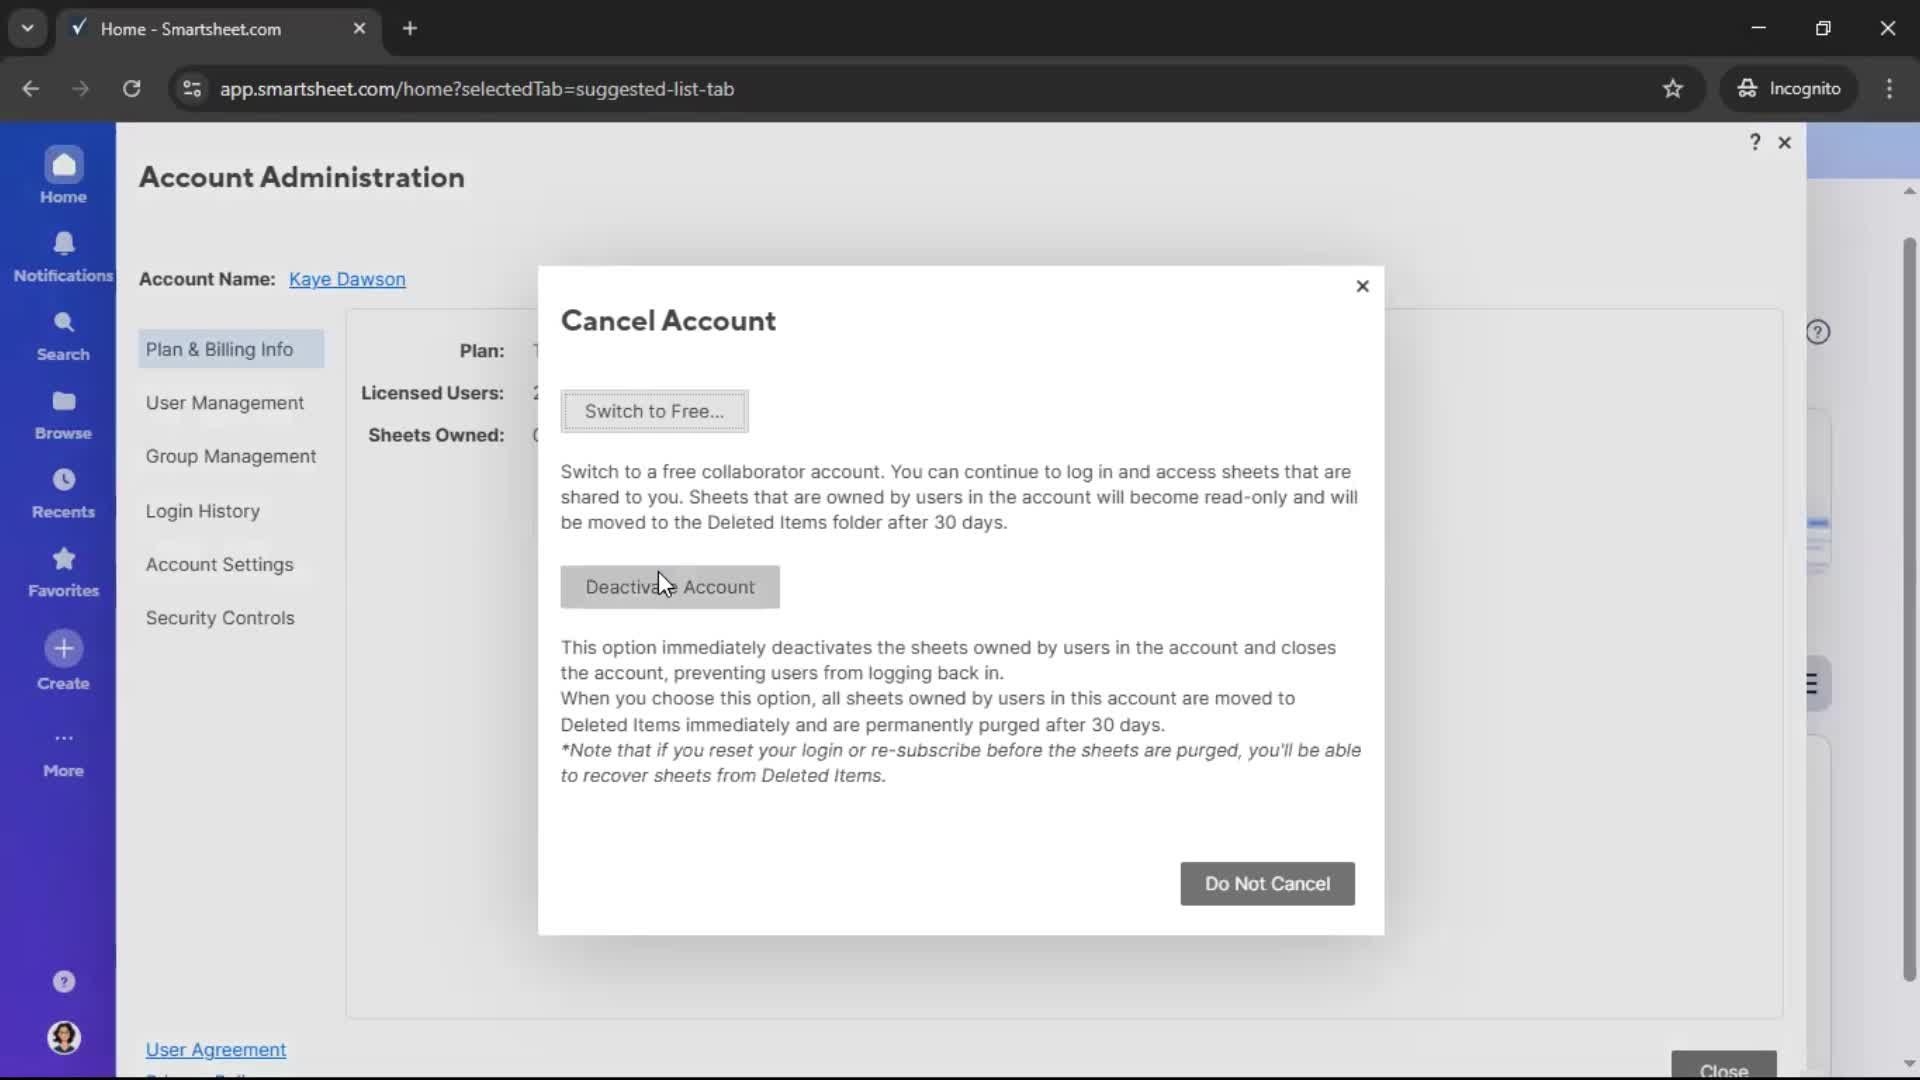Click the Deactivate Account button
The image size is (1920, 1080).
669,587
